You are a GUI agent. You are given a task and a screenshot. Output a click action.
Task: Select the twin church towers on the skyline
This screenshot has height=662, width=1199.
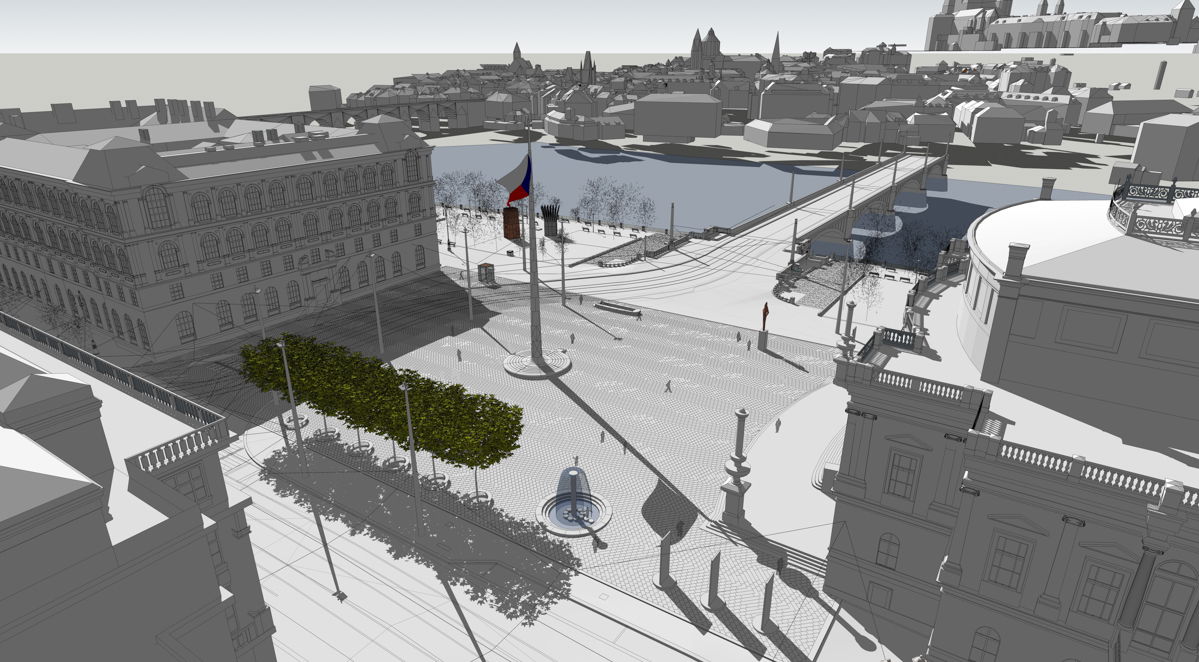(705, 43)
